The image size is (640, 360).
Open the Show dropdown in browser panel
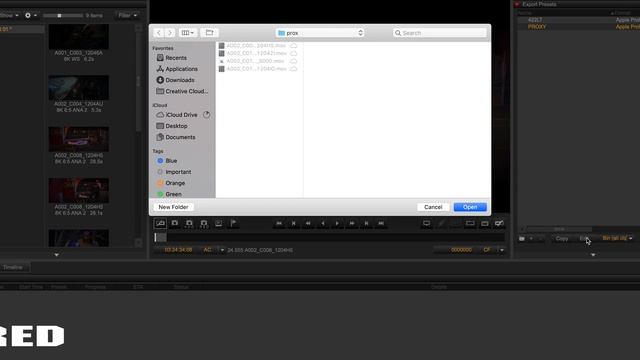(x=9, y=15)
